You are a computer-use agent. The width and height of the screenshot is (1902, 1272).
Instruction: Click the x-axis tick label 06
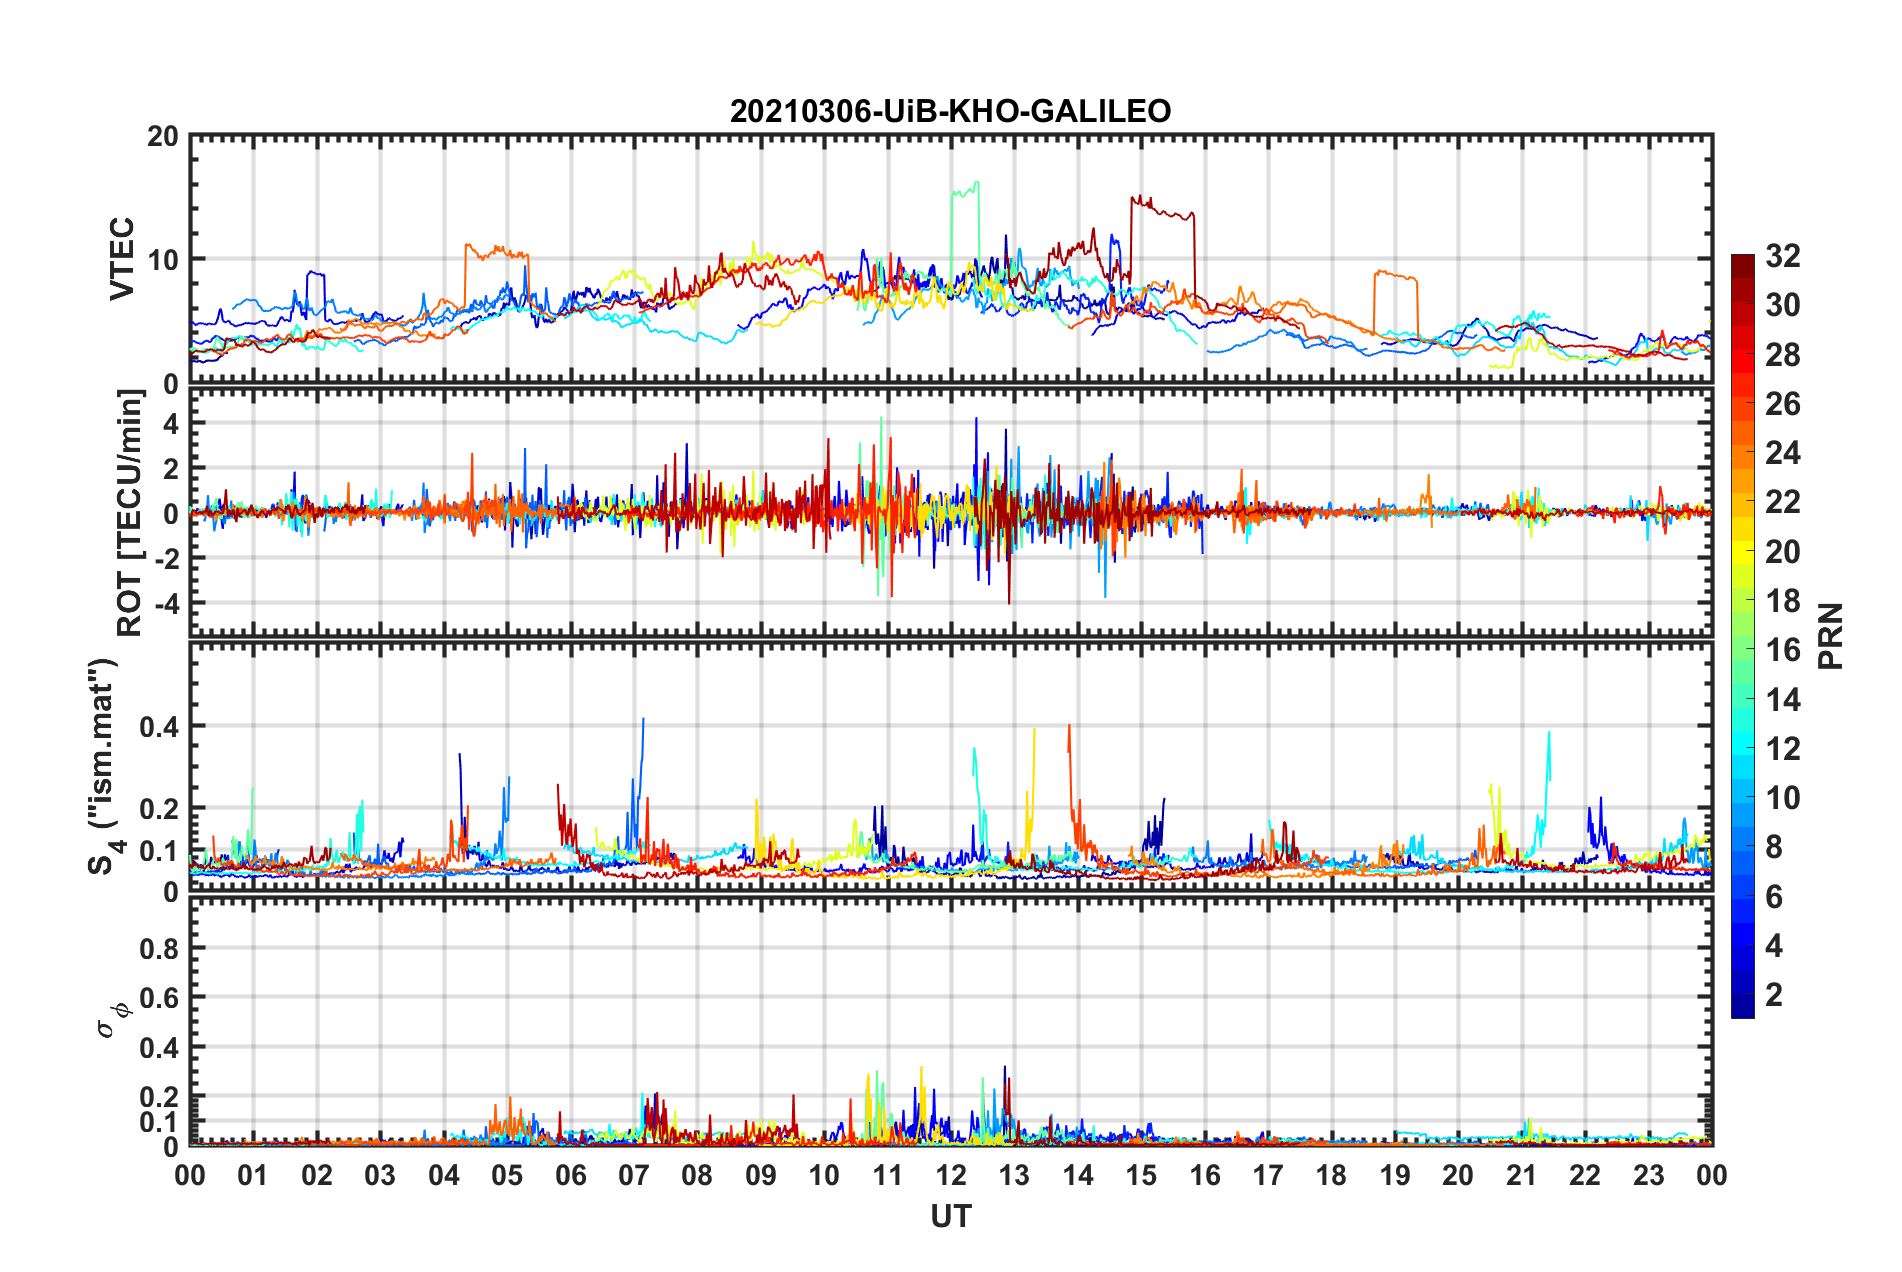pos(570,1175)
